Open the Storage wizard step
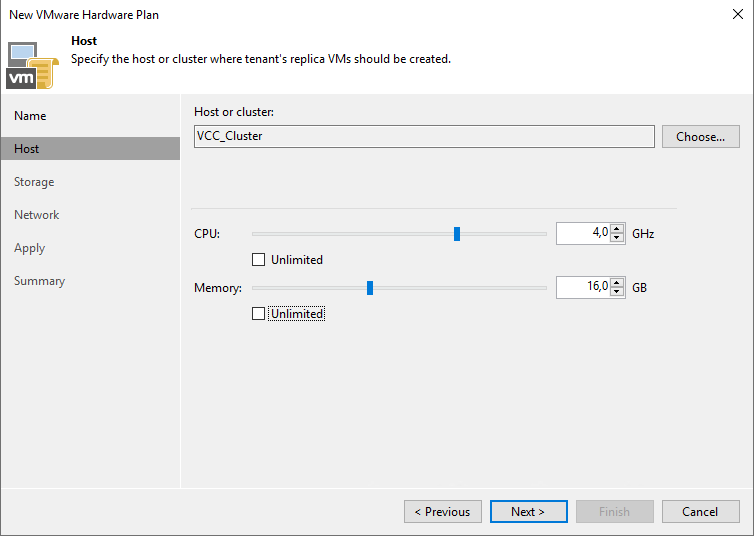Image resolution: width=754 pixels, height=536 pixels. coord(34,182)
